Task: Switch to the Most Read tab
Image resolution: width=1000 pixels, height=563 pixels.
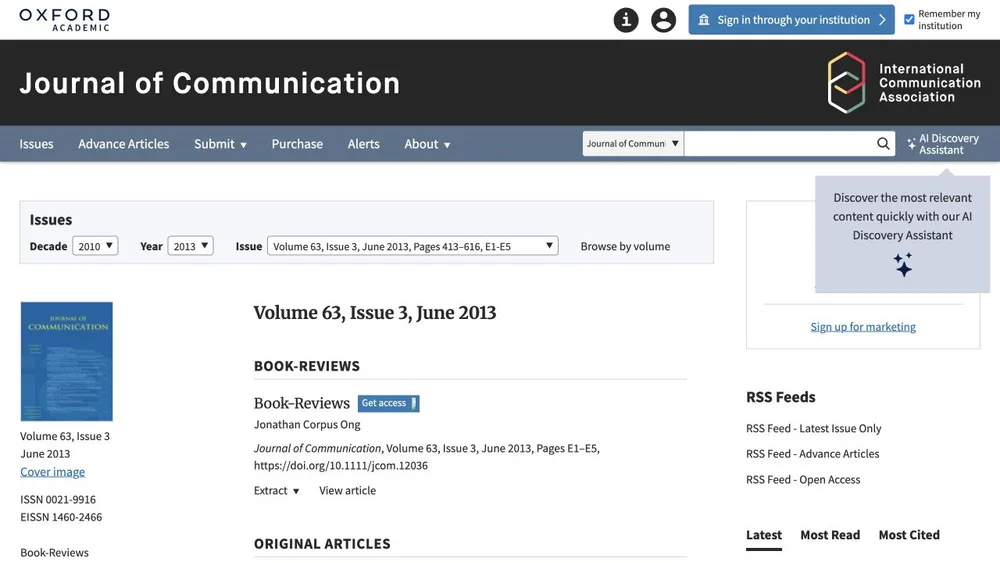Action: pos(830,535)
